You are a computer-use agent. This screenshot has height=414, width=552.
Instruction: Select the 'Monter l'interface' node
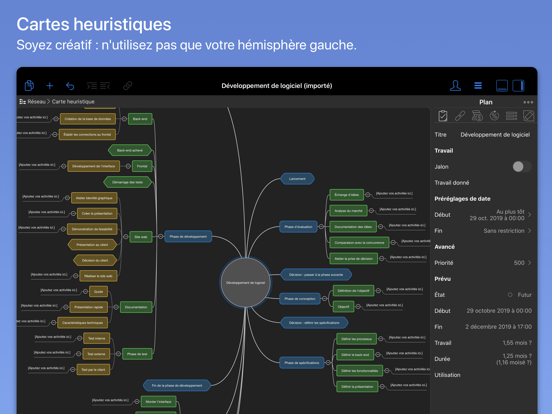click(158, 402)
